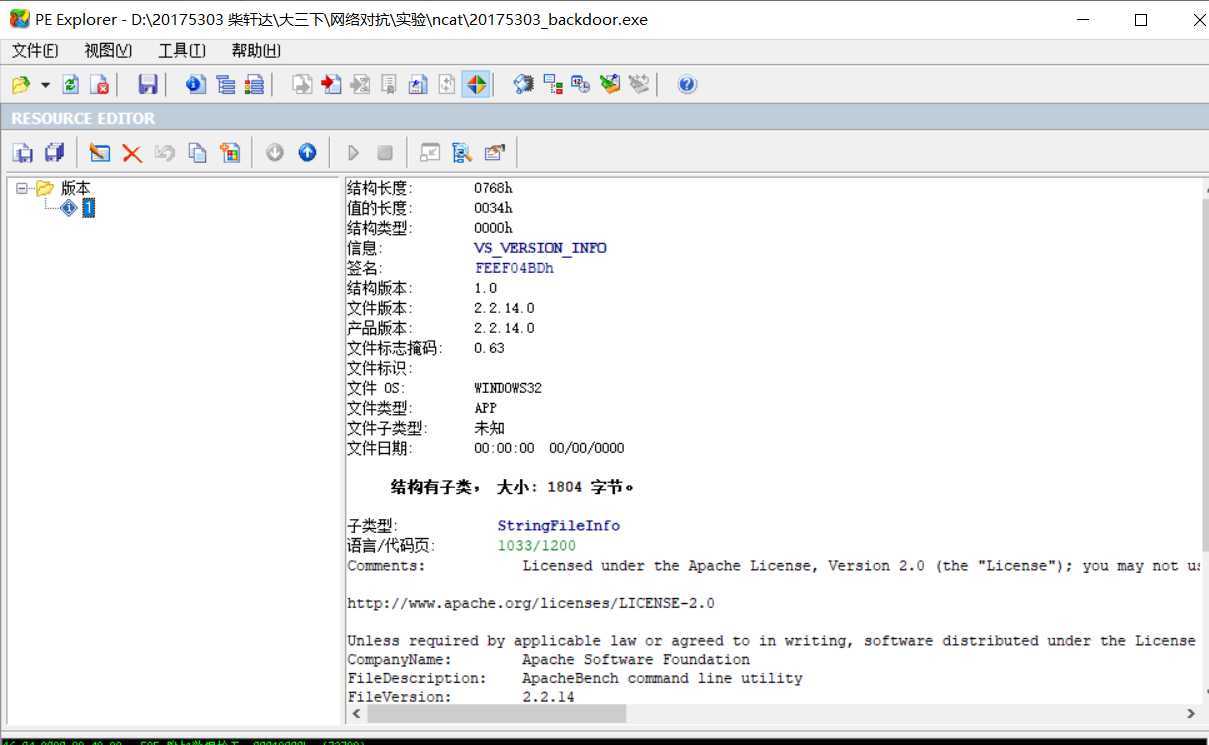Delete resource with the red X icon
The height and width of the screenshot is (745, 1209).
132,152
